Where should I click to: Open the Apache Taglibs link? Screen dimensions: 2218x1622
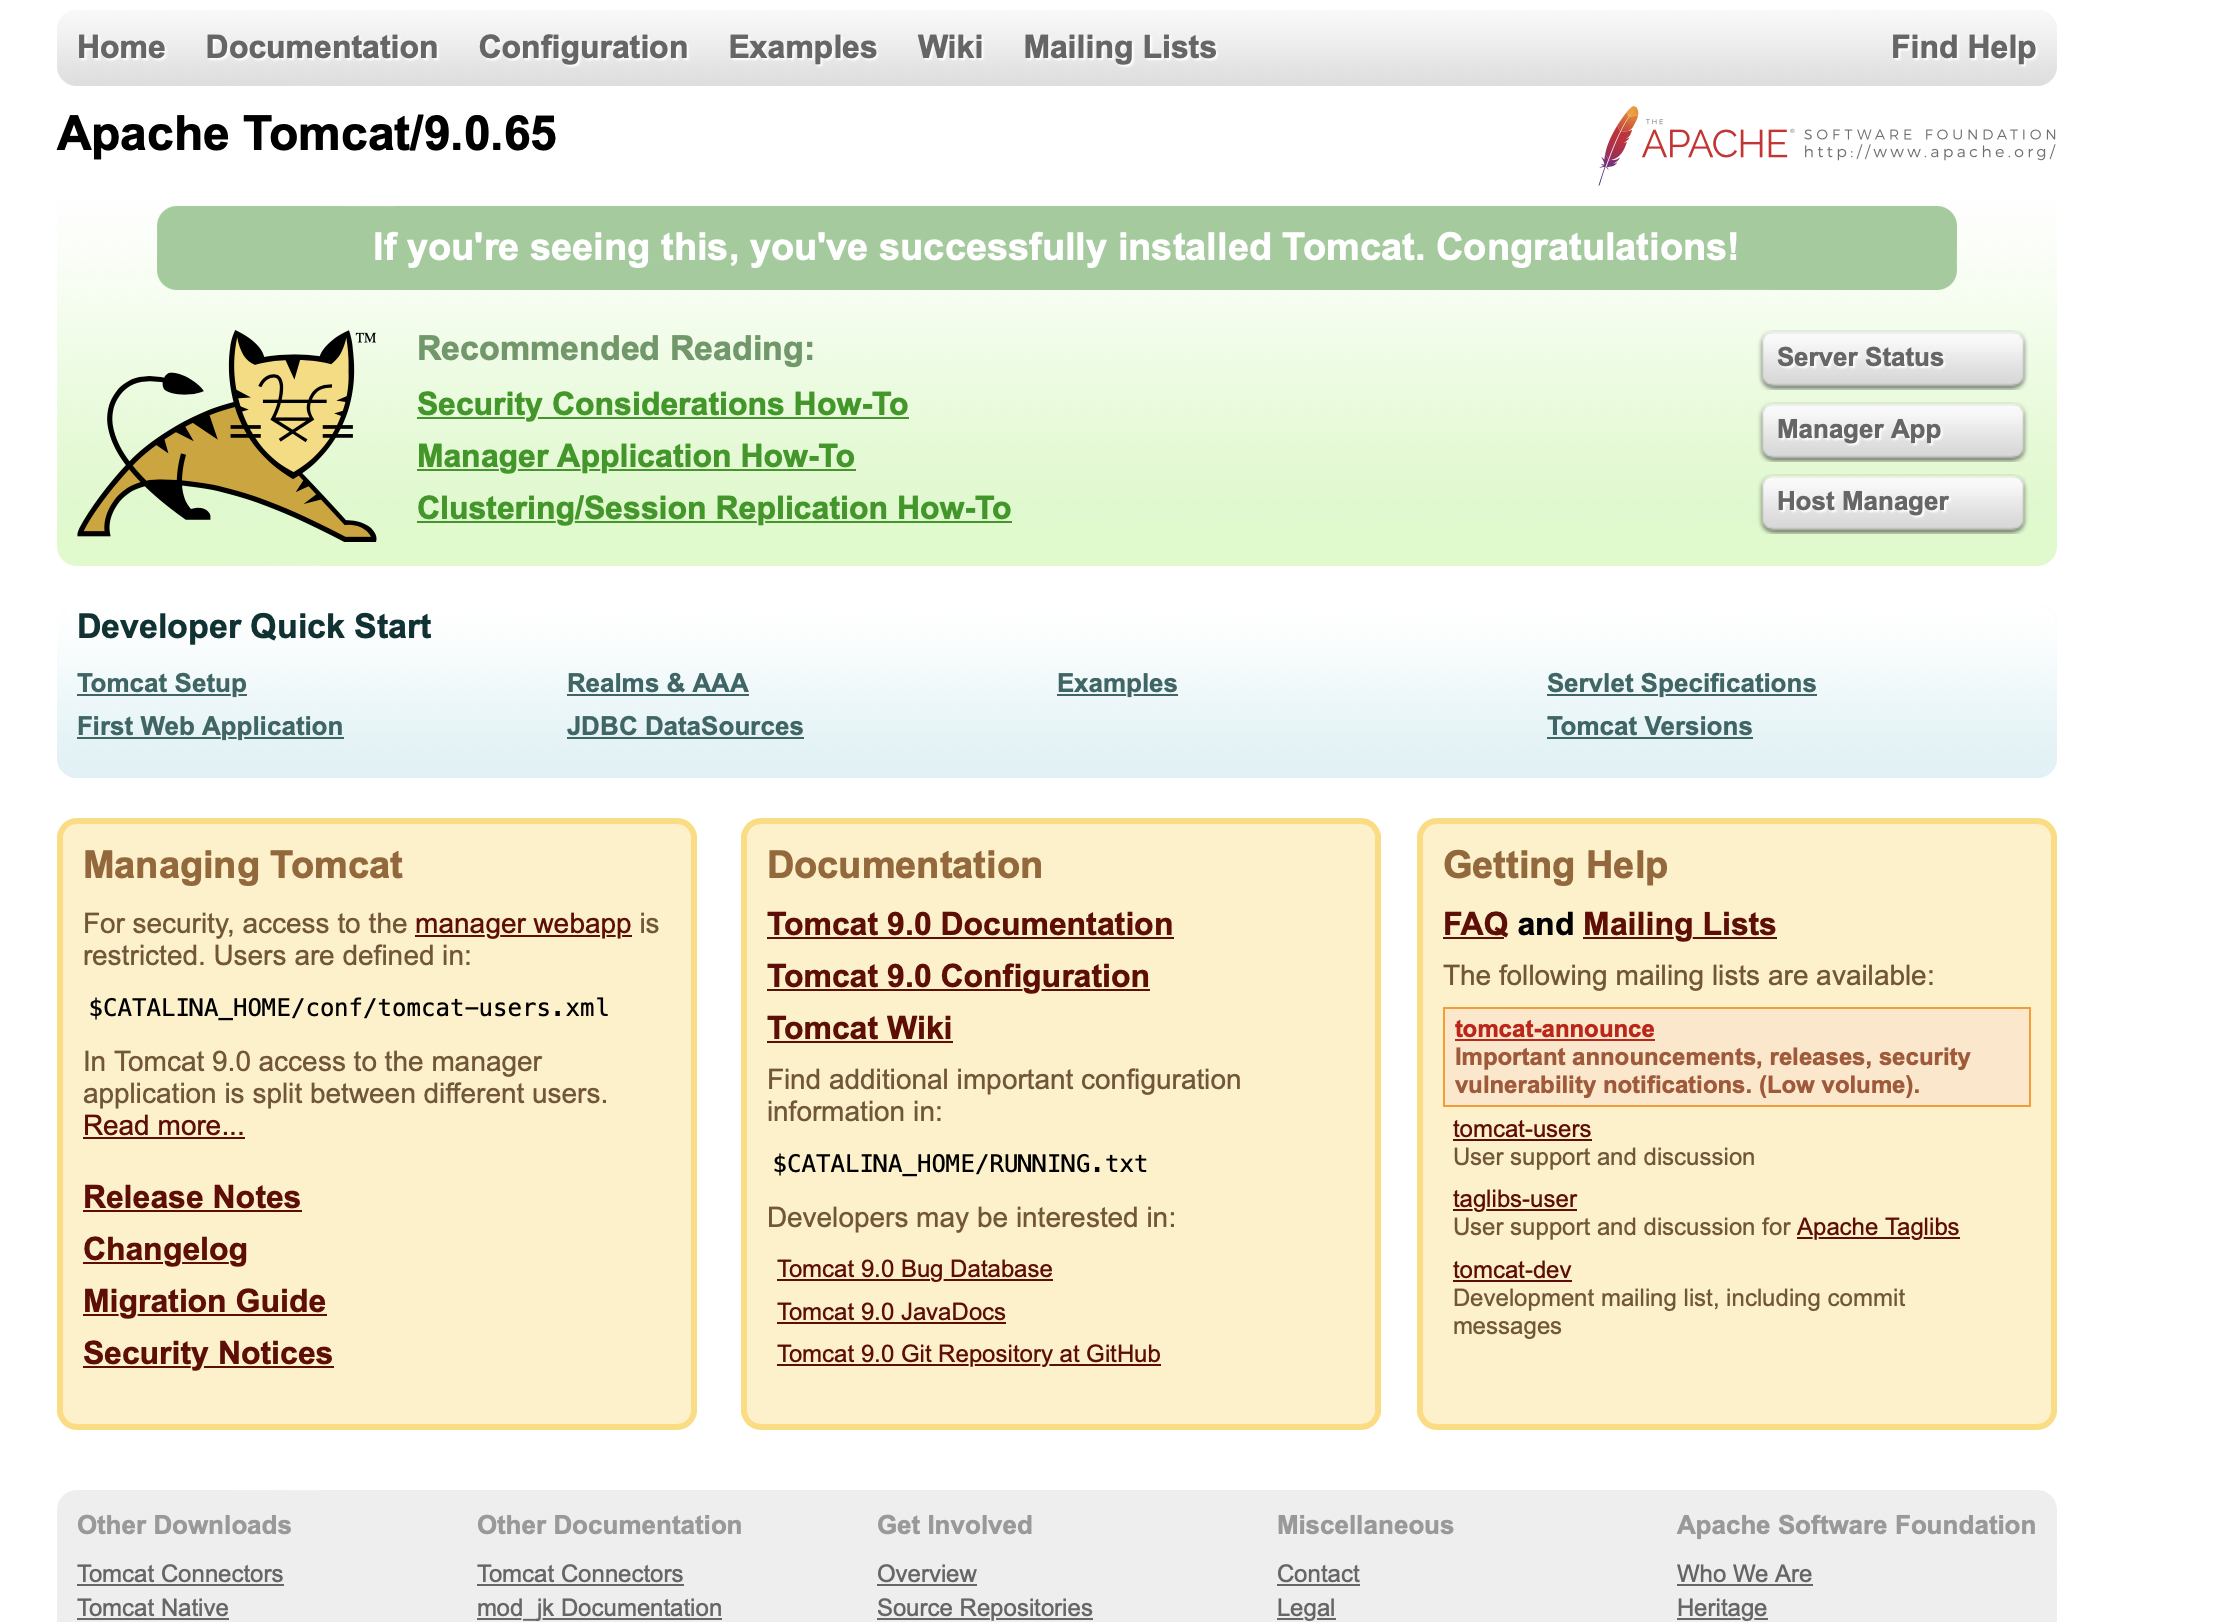click(1878, 1227)
